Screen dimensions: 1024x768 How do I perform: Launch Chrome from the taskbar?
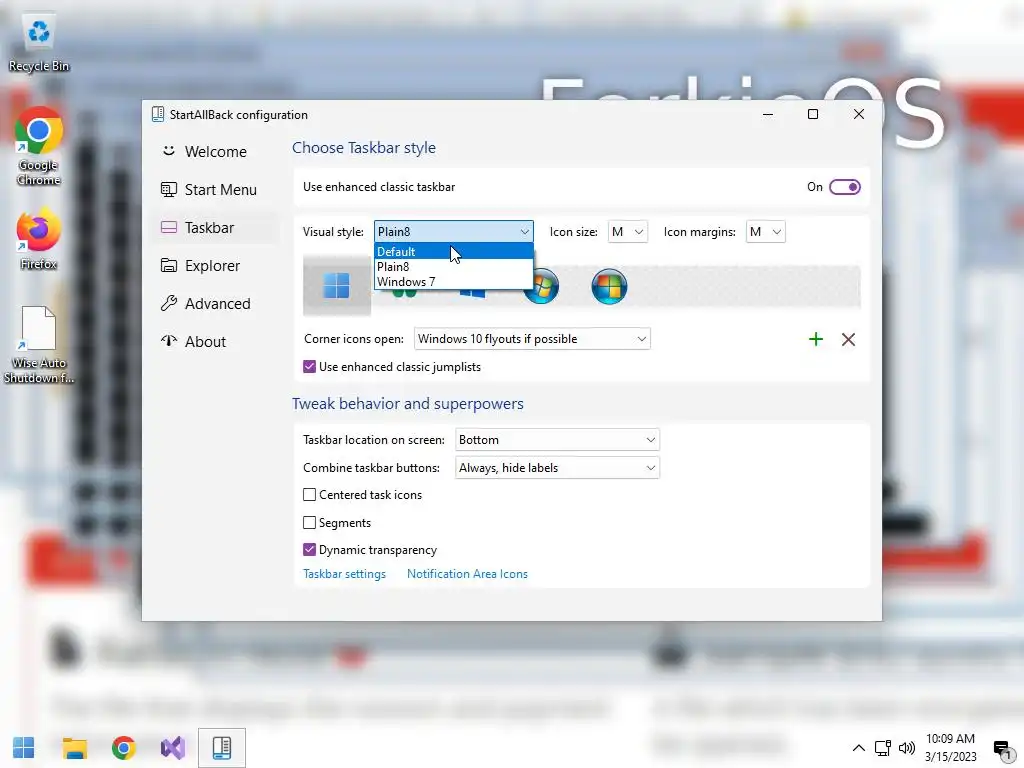coord(123,748)
